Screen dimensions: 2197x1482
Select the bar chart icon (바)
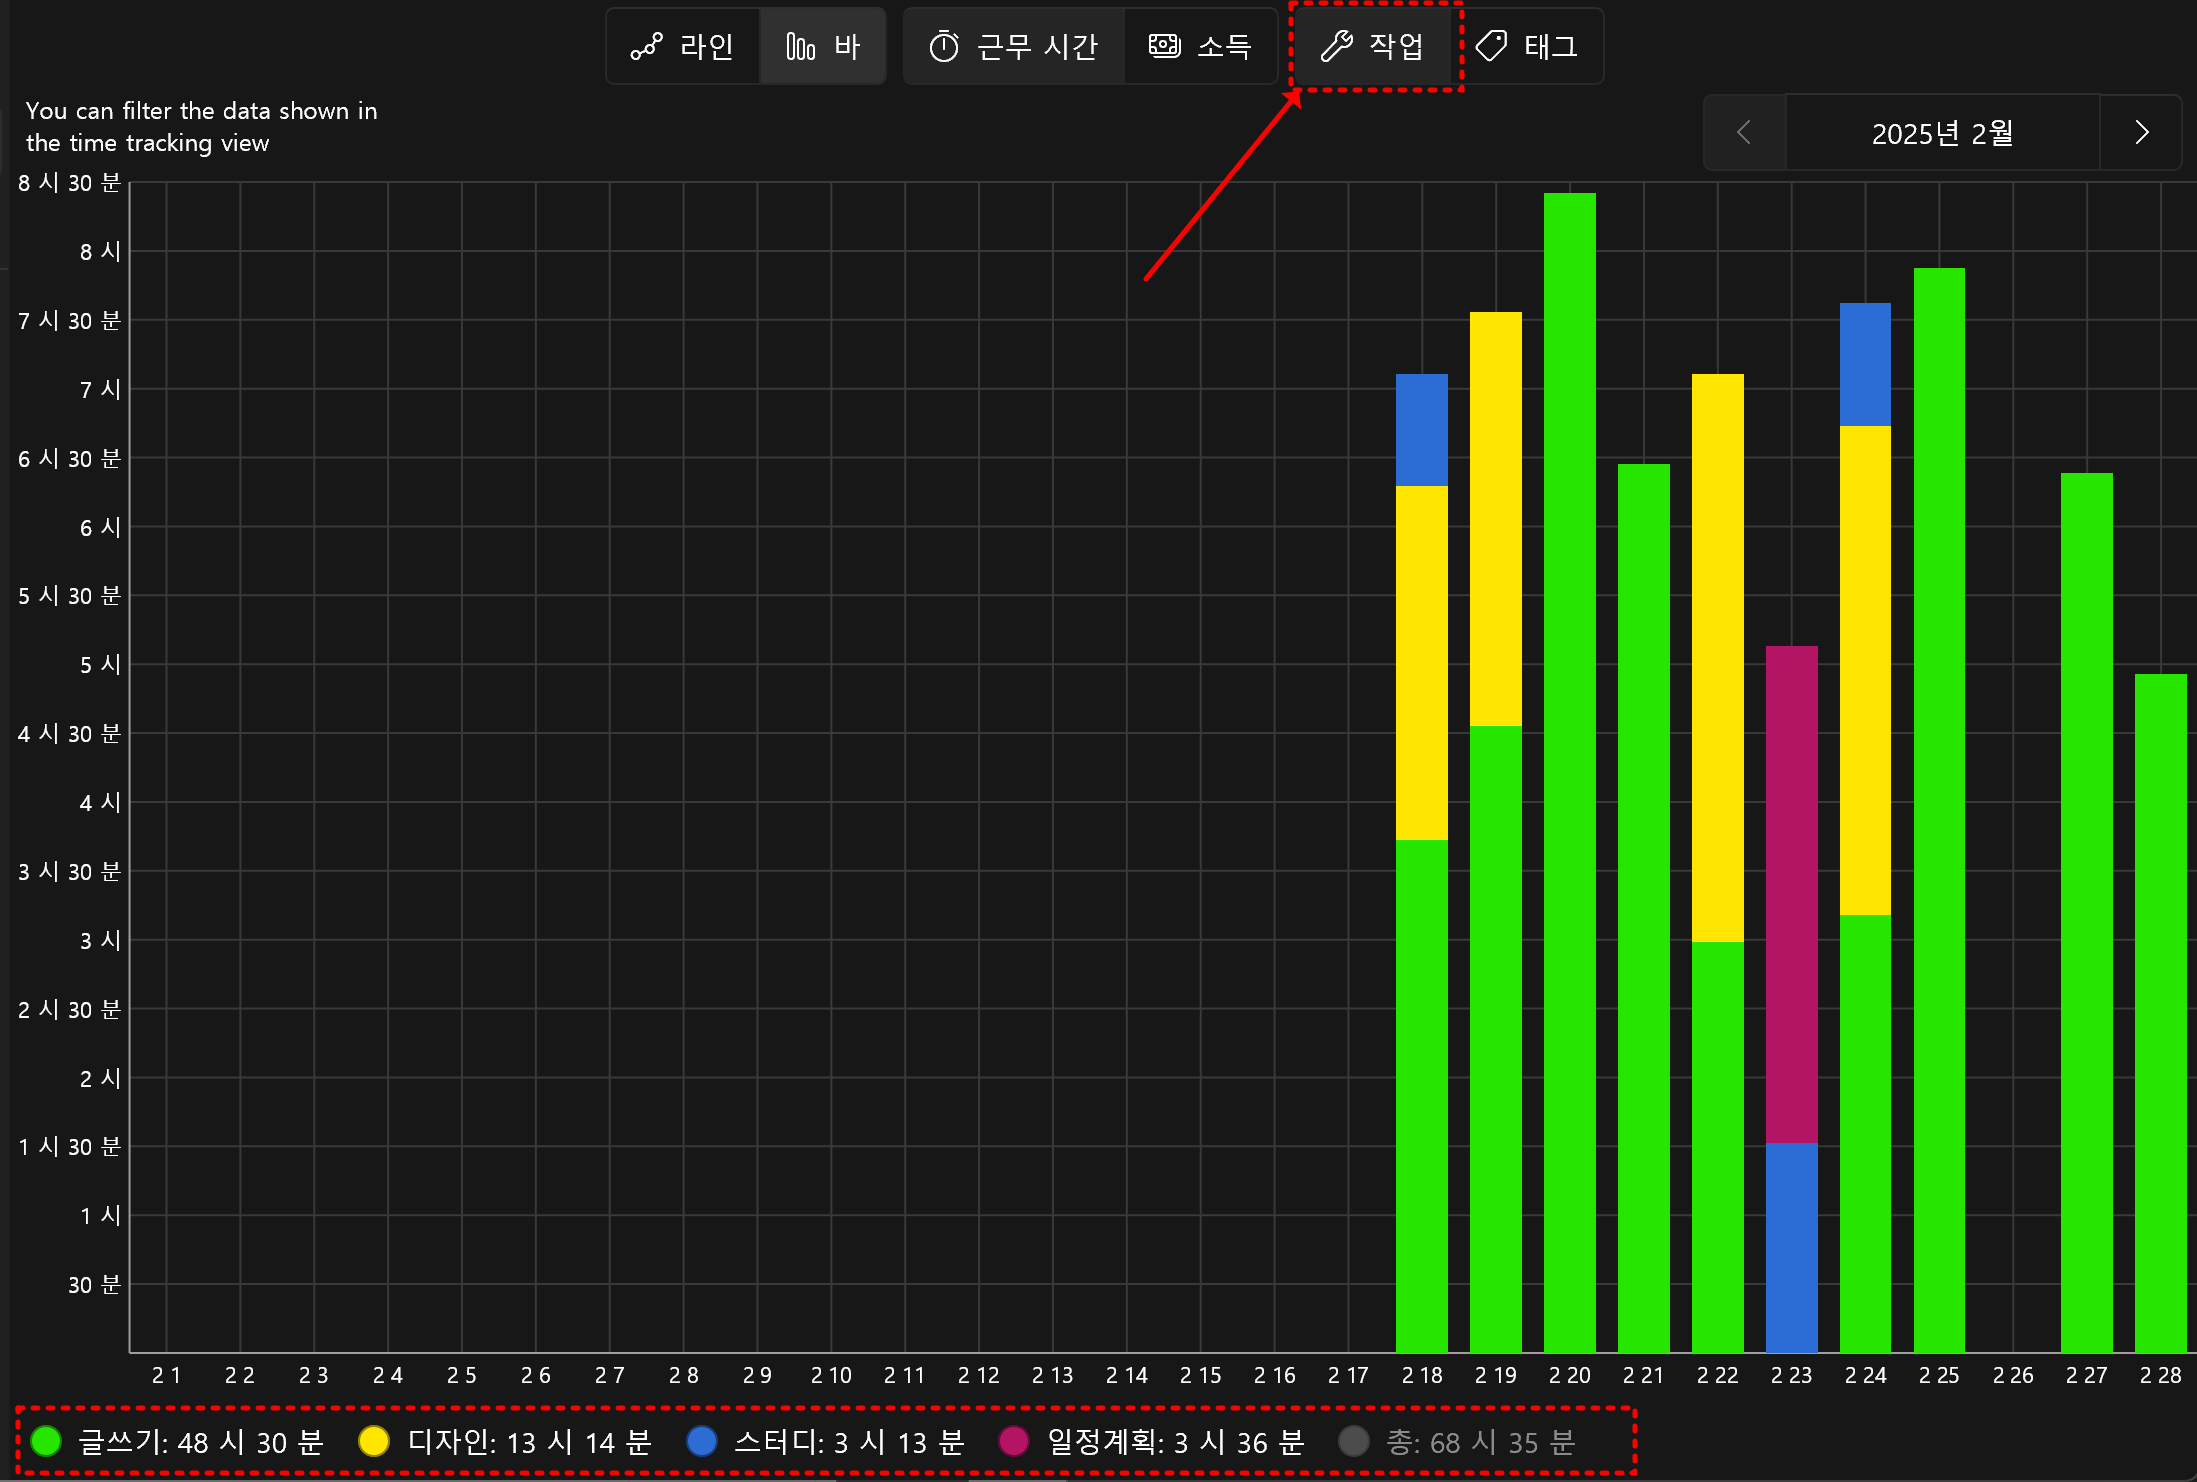coord(800,47)
